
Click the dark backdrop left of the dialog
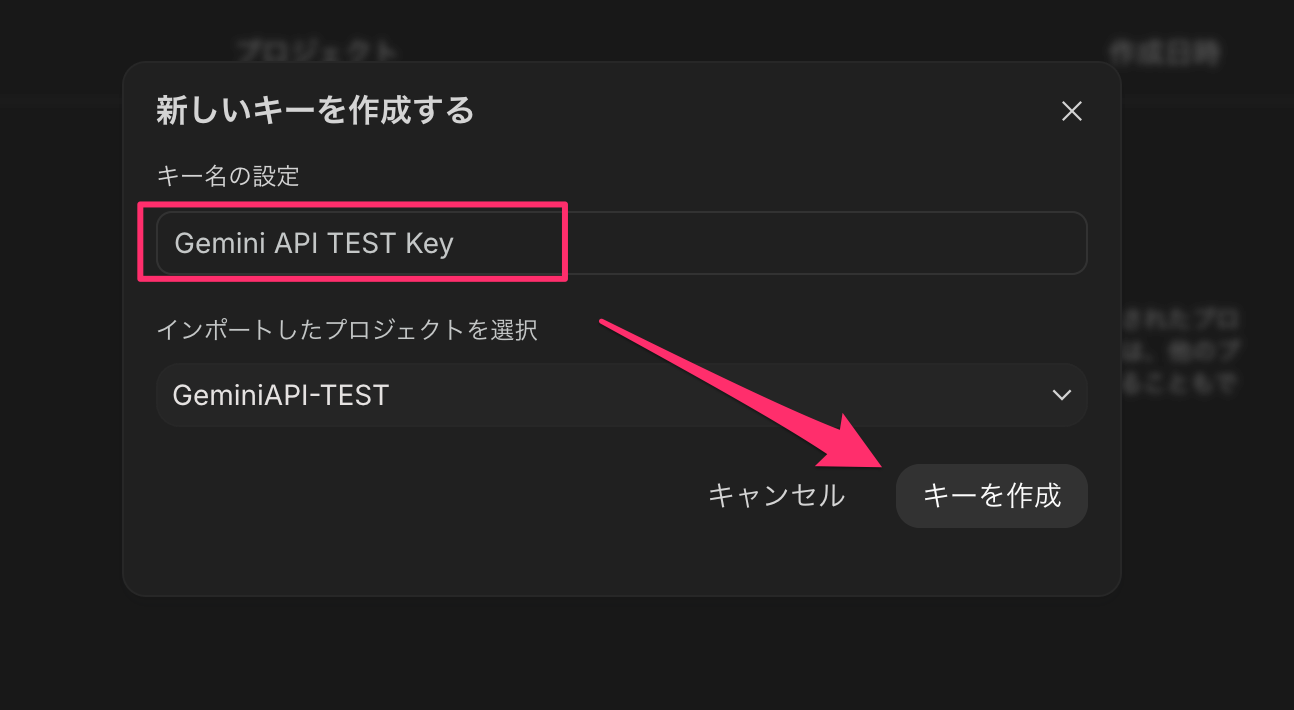60,350
